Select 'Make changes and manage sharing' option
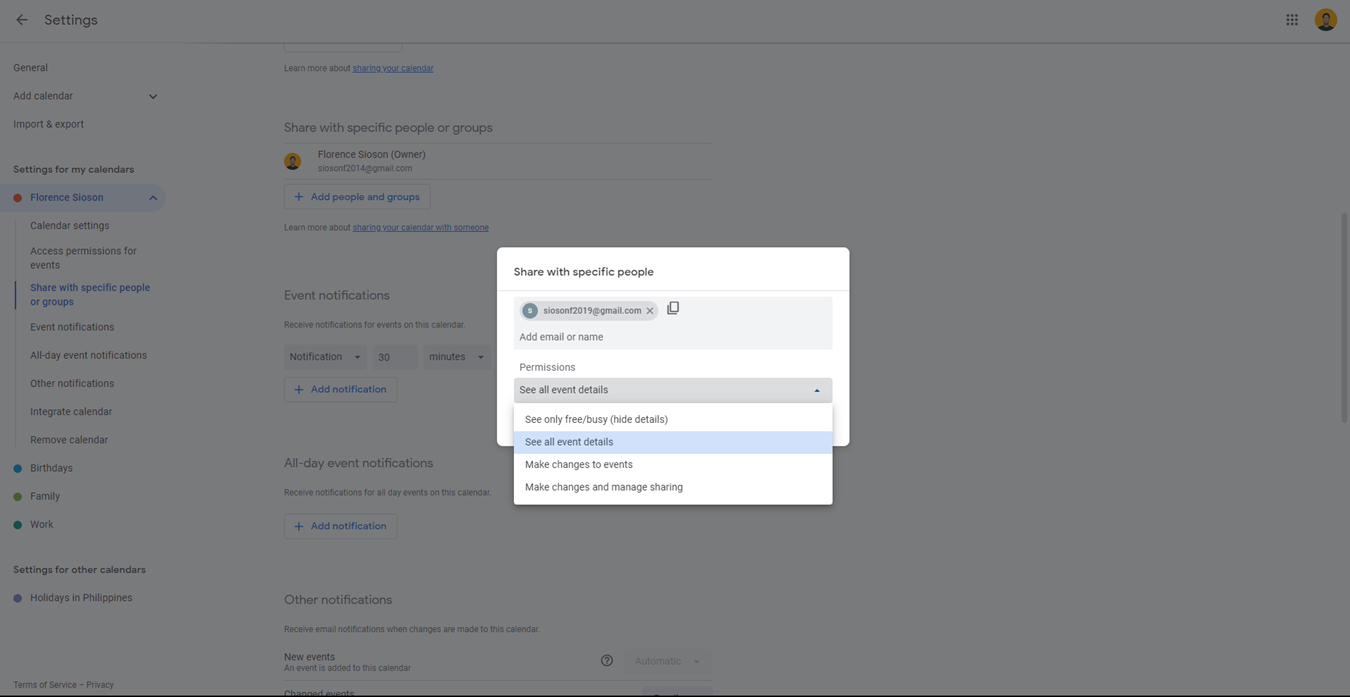1350x697 pixels. pos(604,488)
